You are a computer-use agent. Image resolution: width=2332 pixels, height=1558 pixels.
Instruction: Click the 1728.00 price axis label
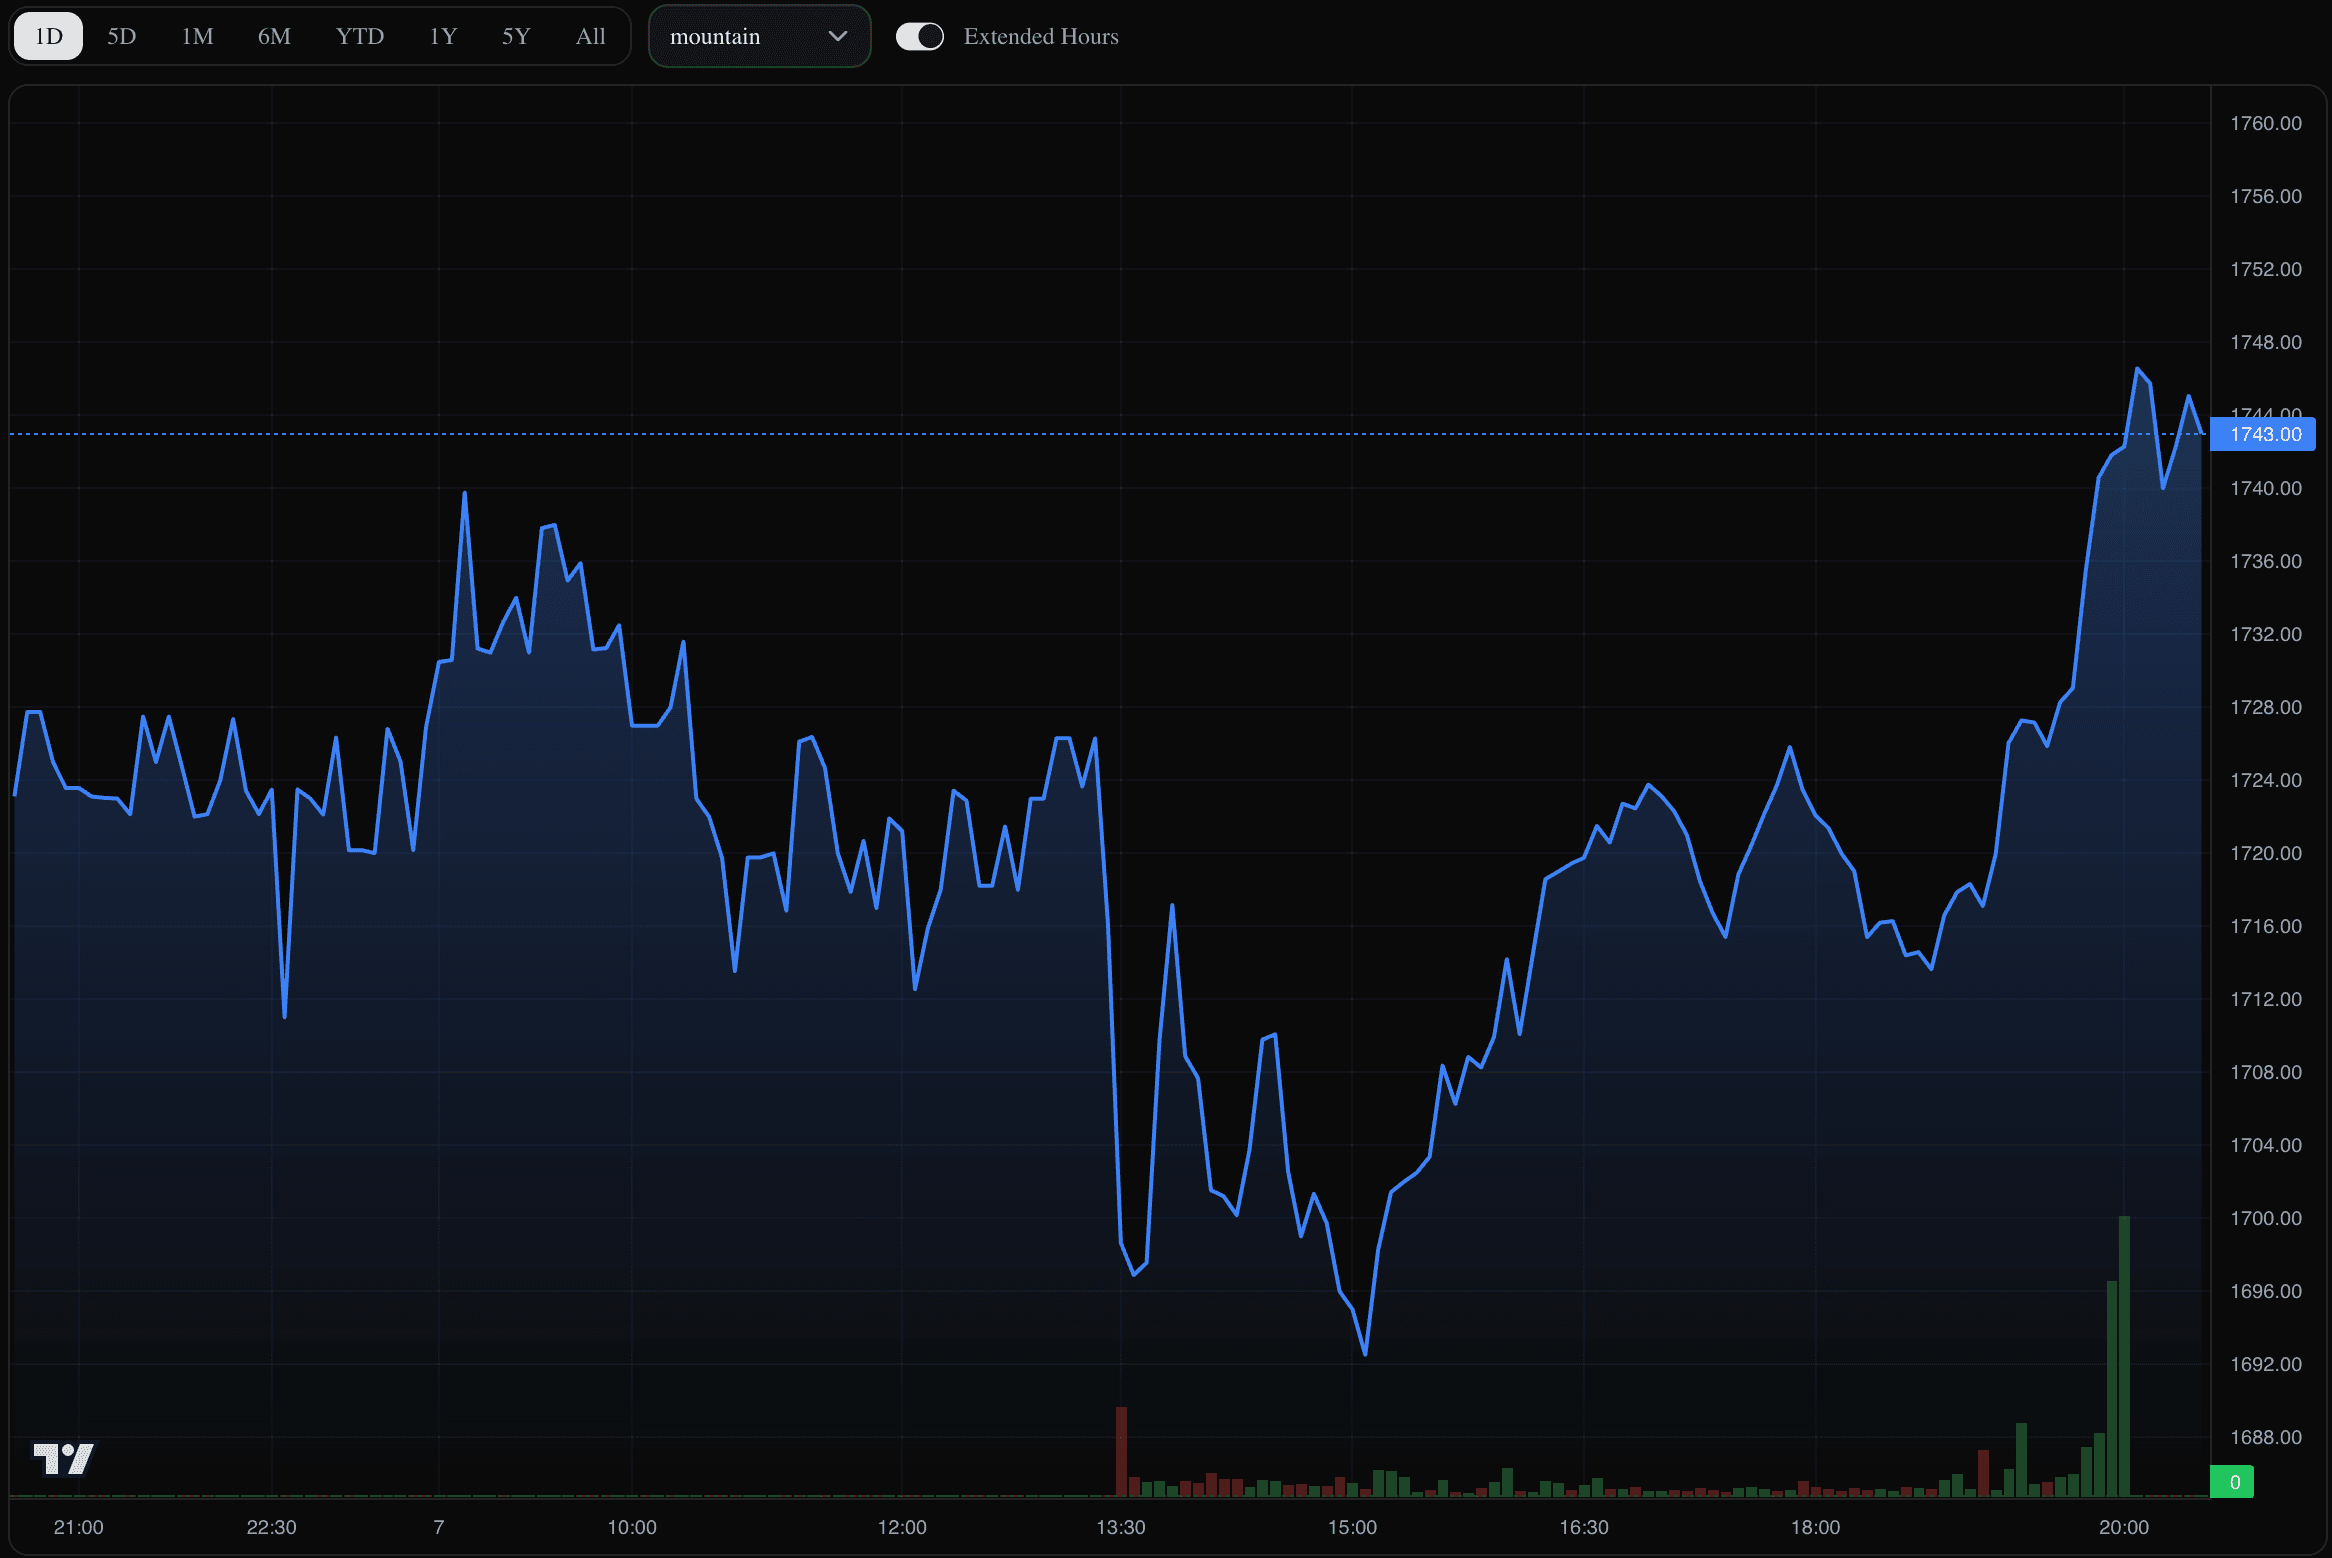click(2266, 707)
